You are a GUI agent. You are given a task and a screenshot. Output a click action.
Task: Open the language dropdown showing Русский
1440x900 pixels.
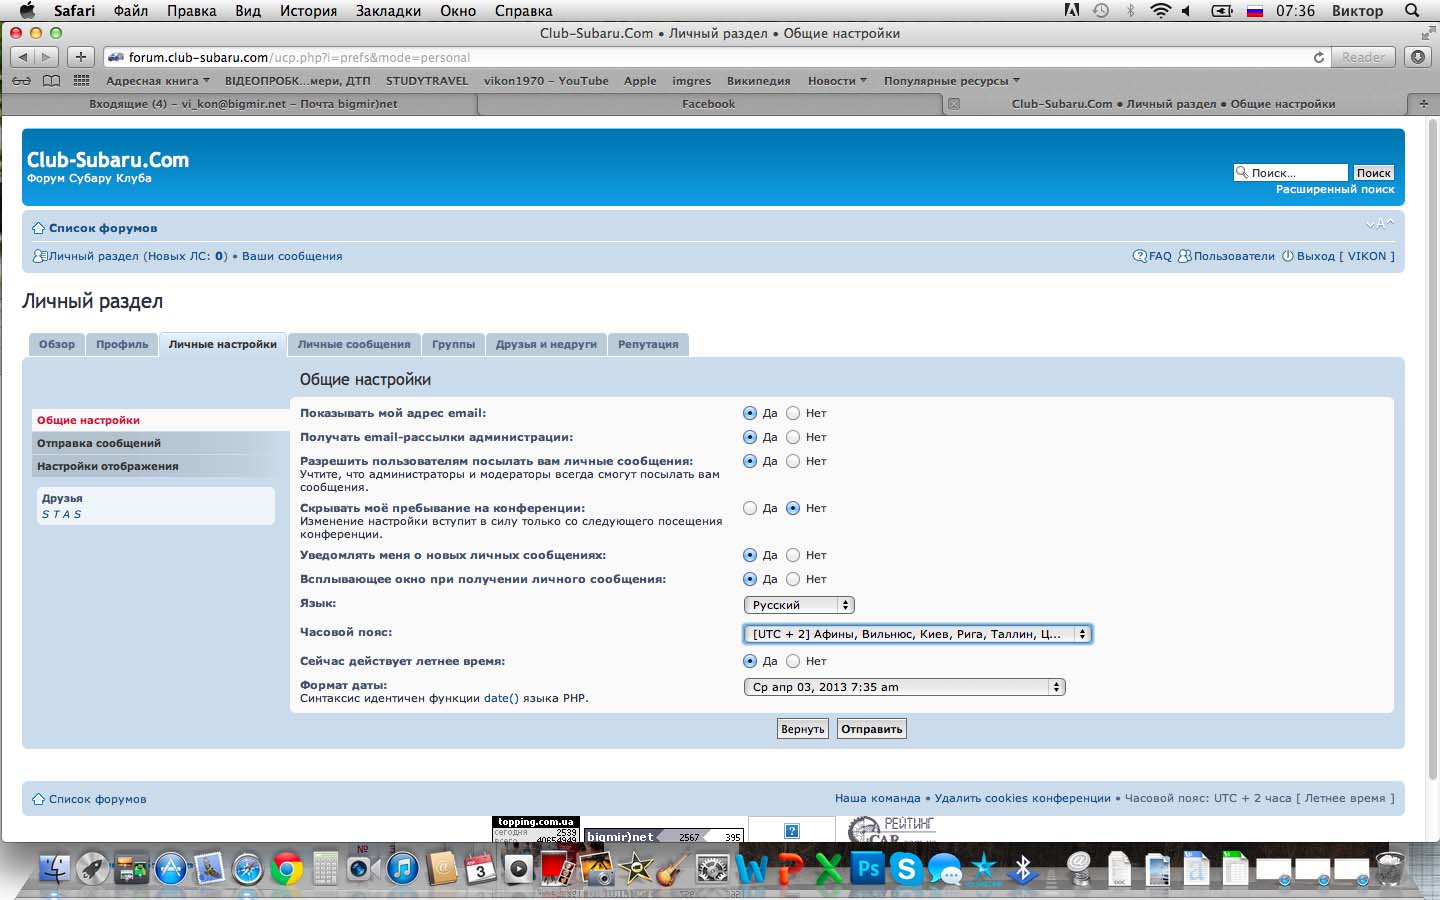pyautogui.click(x=799, y=605)
